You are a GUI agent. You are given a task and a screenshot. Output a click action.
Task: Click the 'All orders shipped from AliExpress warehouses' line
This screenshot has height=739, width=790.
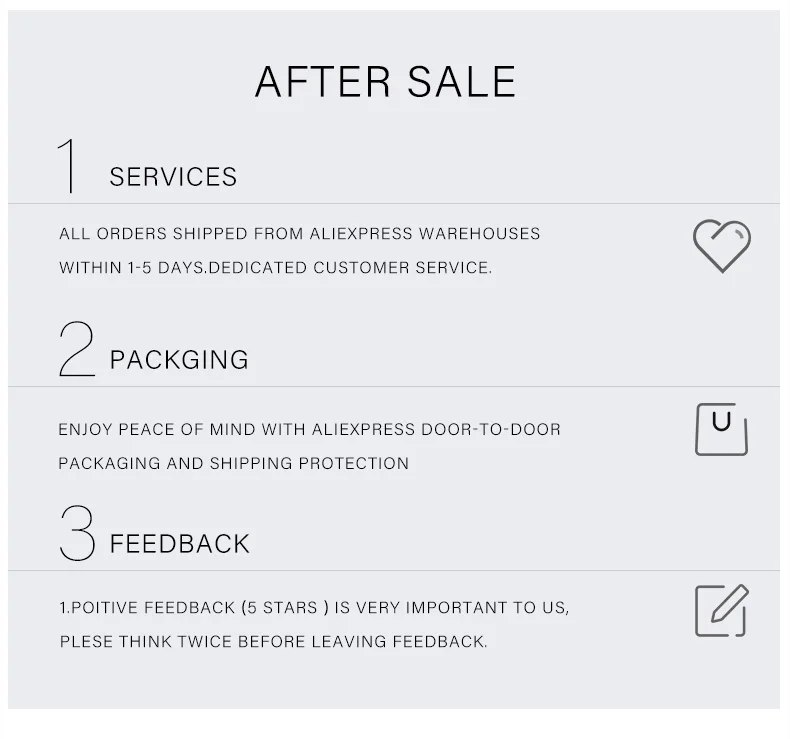[x=299, y=234]
